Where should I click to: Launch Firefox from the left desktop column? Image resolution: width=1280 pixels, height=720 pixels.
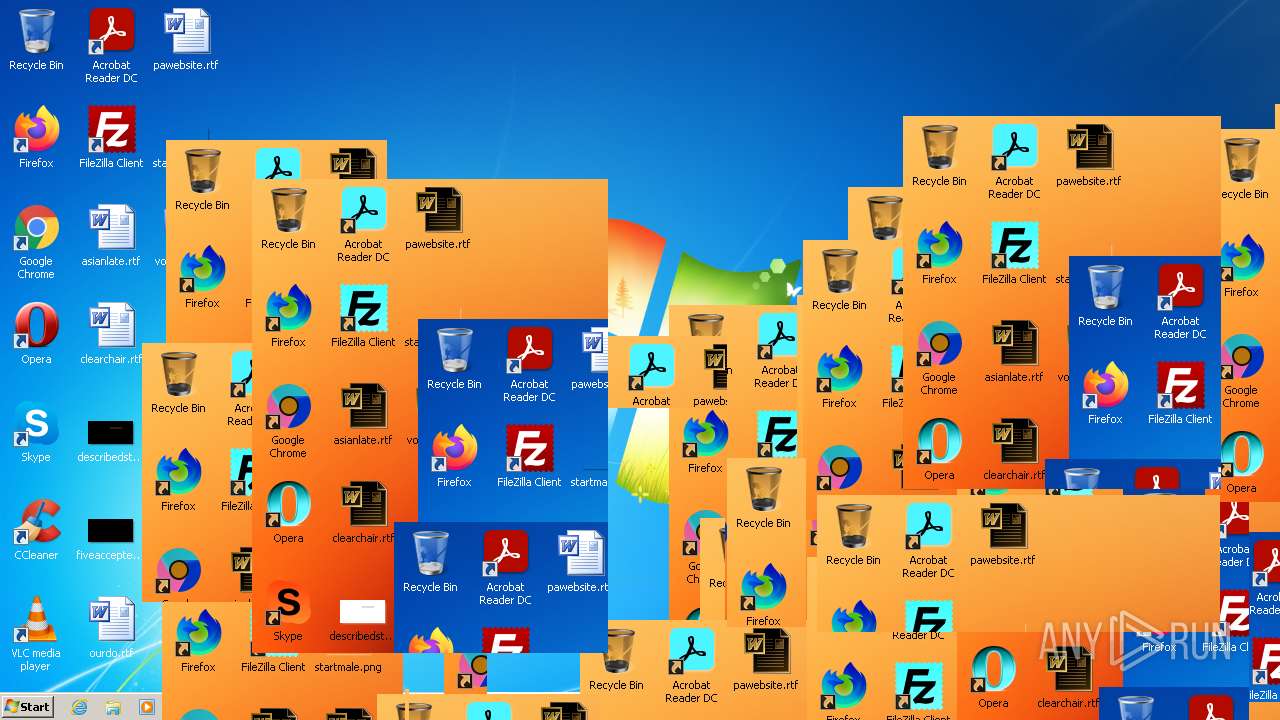[x=36, y=138]
